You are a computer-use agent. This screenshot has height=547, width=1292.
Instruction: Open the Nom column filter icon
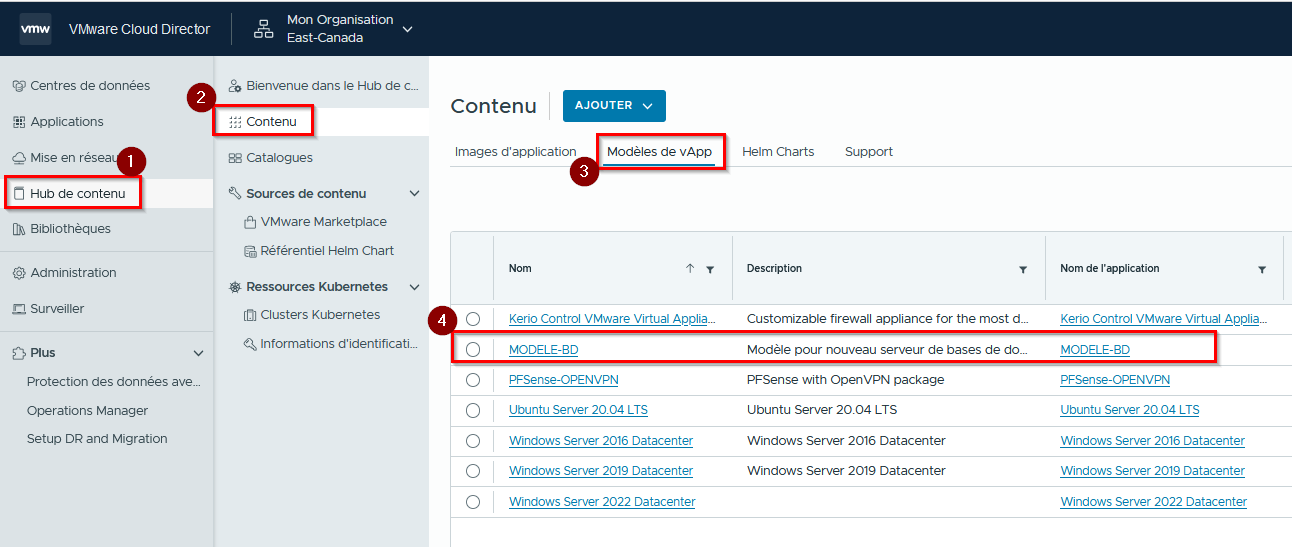tap(710, 270)
